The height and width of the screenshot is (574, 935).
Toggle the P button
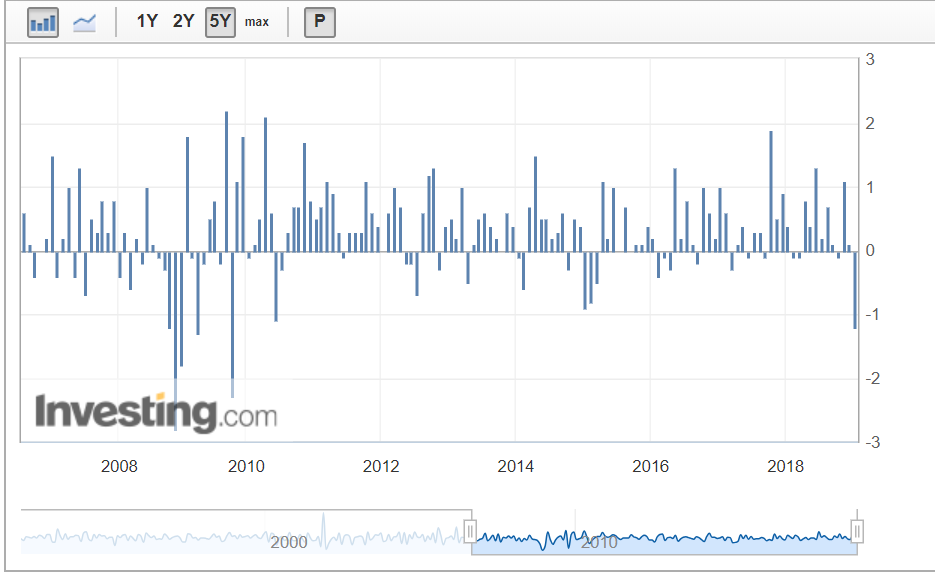point(320,23)
